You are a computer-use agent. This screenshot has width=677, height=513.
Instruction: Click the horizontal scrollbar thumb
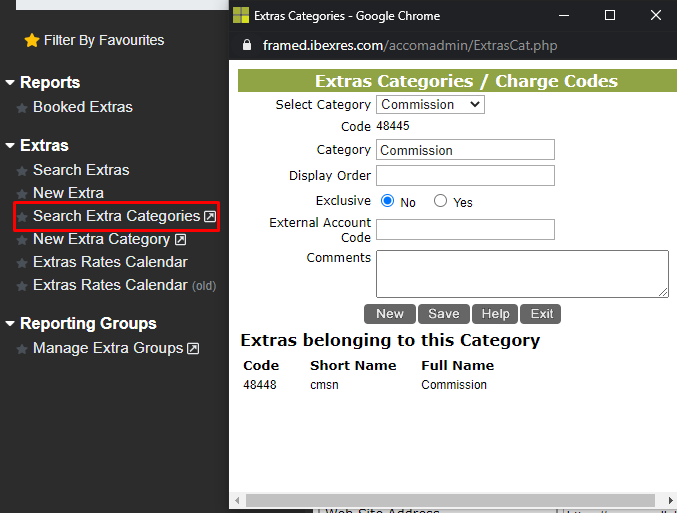coord(450,500)
